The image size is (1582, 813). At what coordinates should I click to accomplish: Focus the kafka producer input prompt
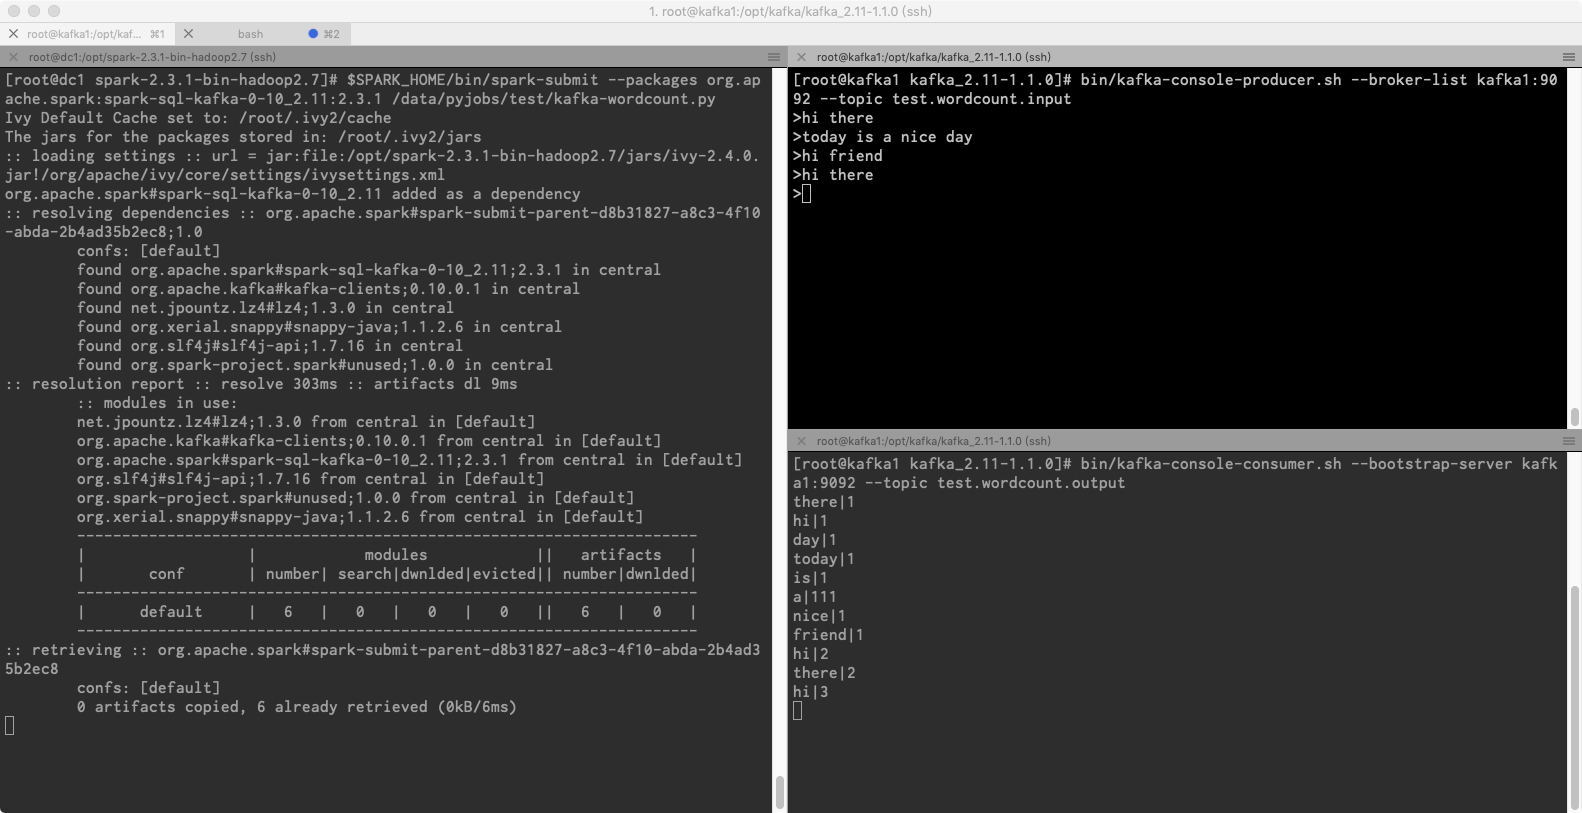(x=806, y=194)
